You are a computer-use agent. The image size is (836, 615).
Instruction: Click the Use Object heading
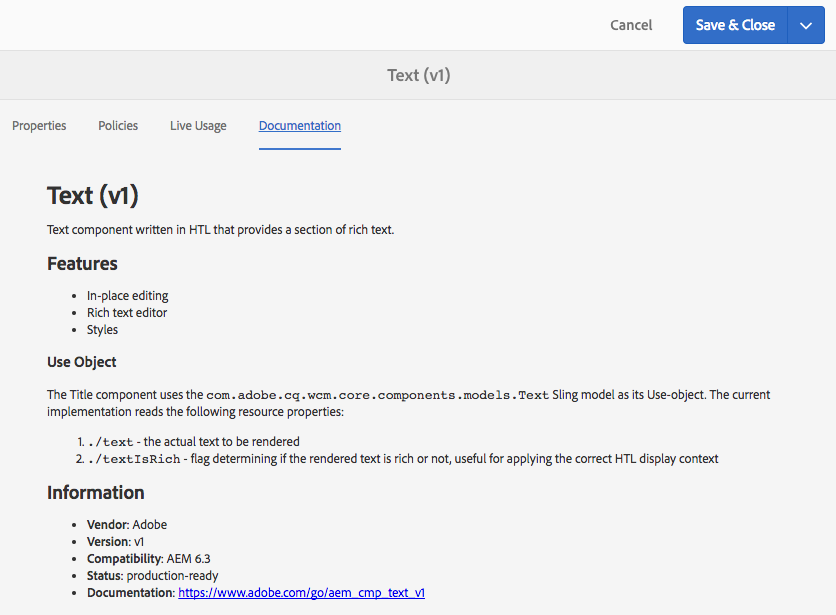82,362
